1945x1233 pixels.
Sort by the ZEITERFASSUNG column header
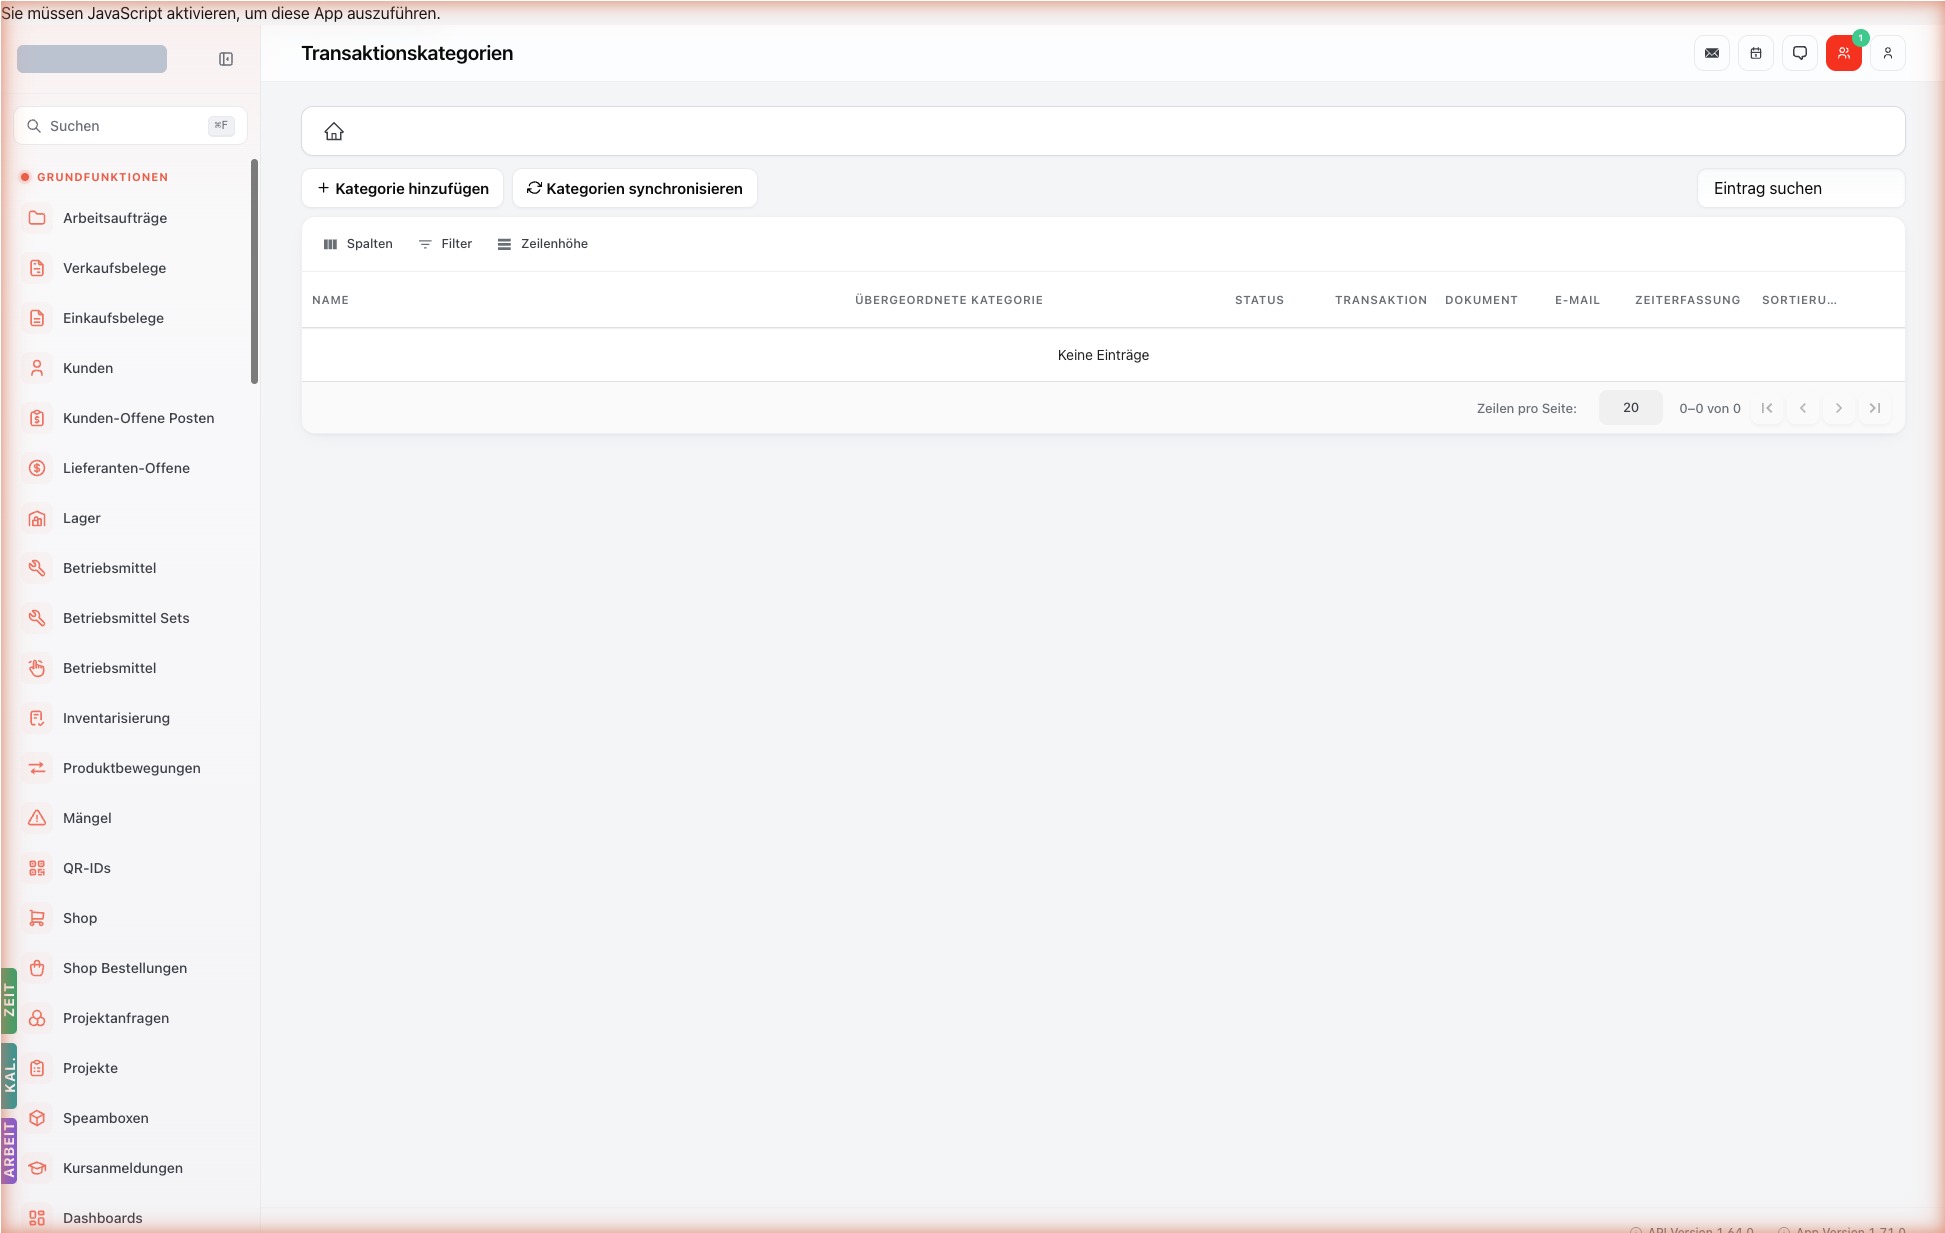(x=1688, y=300)
